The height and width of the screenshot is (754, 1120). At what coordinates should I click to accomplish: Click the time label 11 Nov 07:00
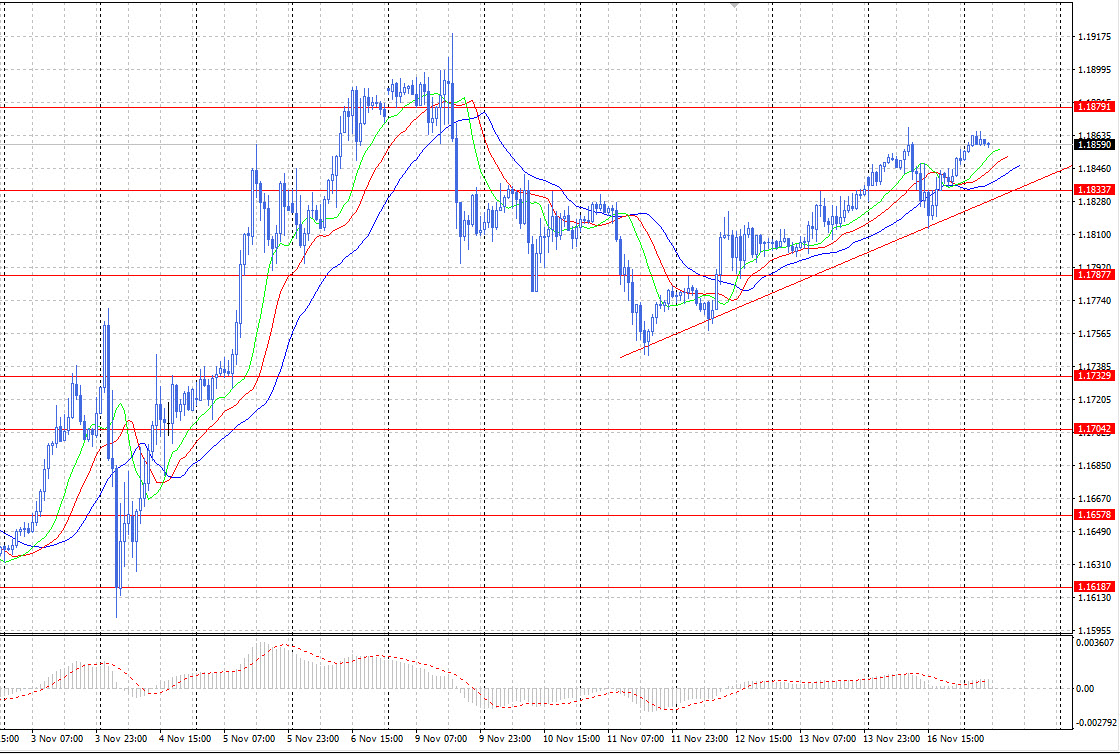coord(635,738)
